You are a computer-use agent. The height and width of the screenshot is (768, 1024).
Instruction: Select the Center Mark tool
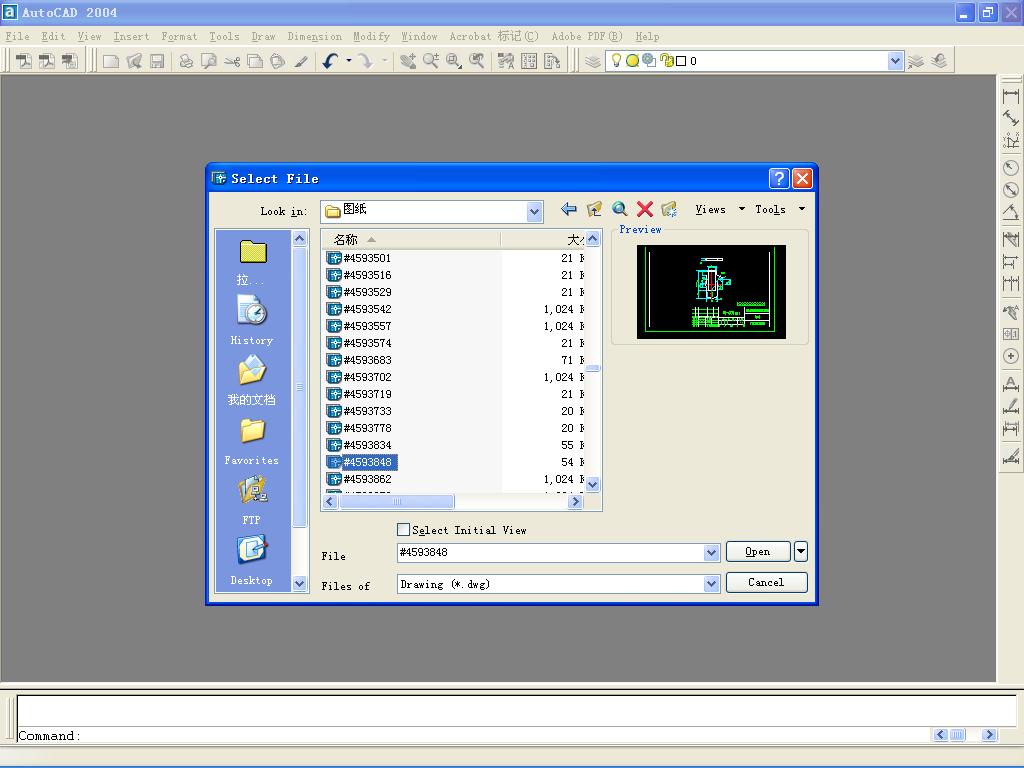[x=1011, y=356]
